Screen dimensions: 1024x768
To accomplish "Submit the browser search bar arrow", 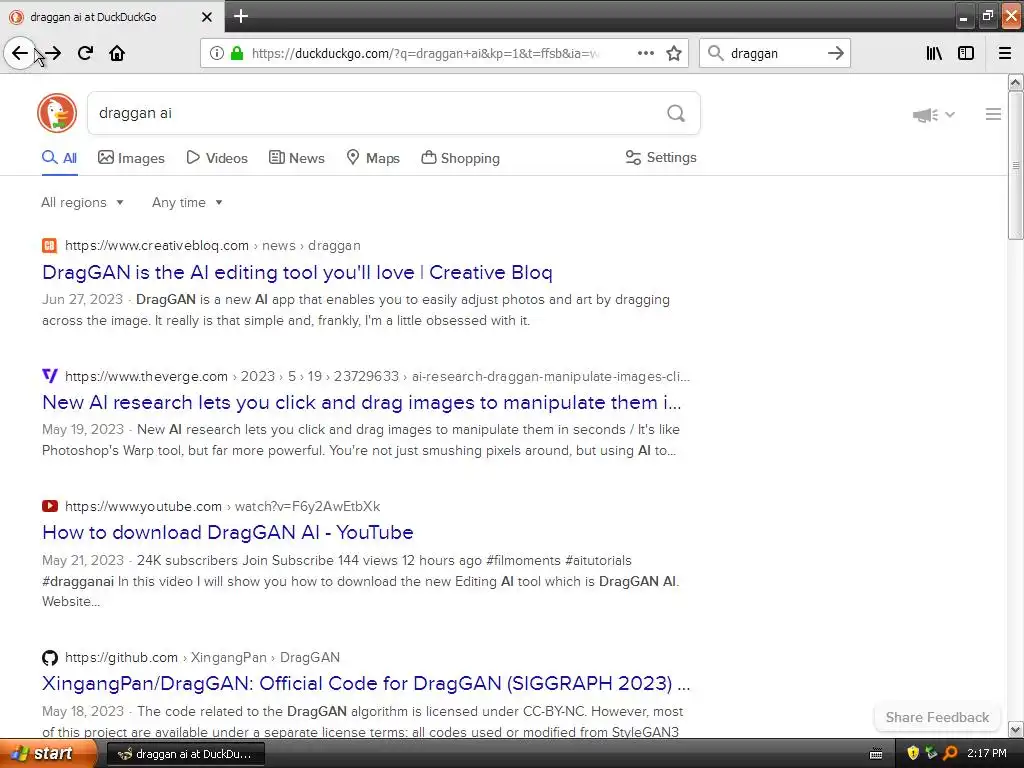I will tap(835, 53).
